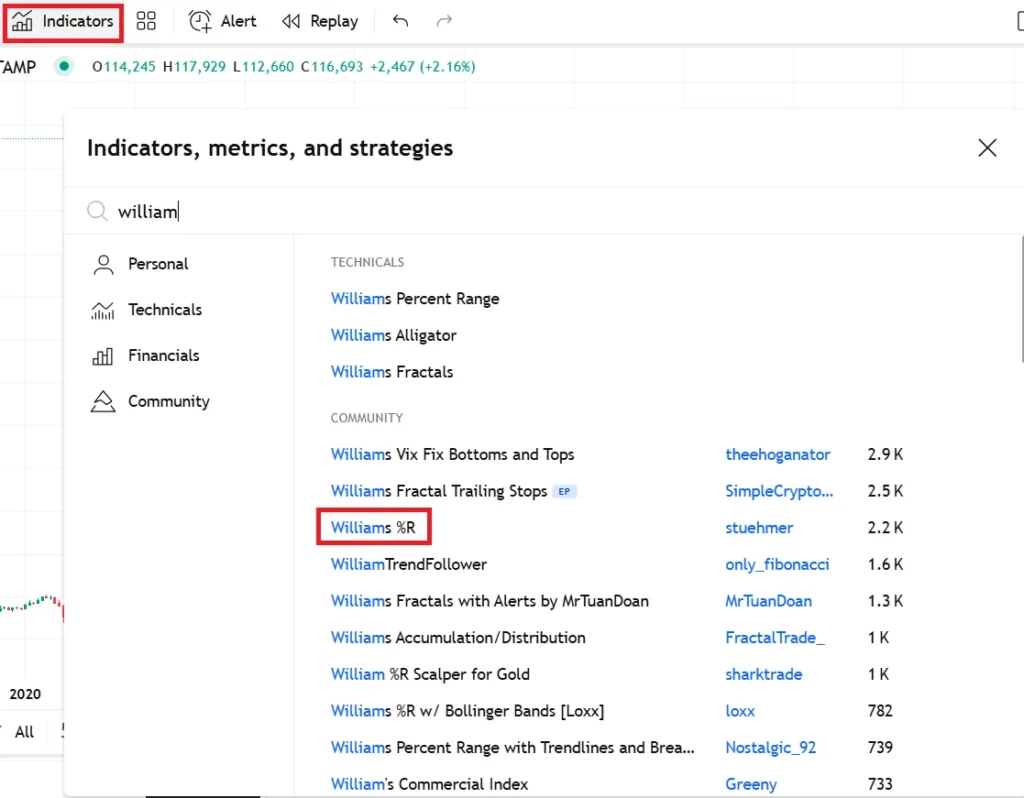The height and width of the screenshot is (798, 1024).
Task: Add Williams Percent Range indicator
Action: [x=415, y=298]
